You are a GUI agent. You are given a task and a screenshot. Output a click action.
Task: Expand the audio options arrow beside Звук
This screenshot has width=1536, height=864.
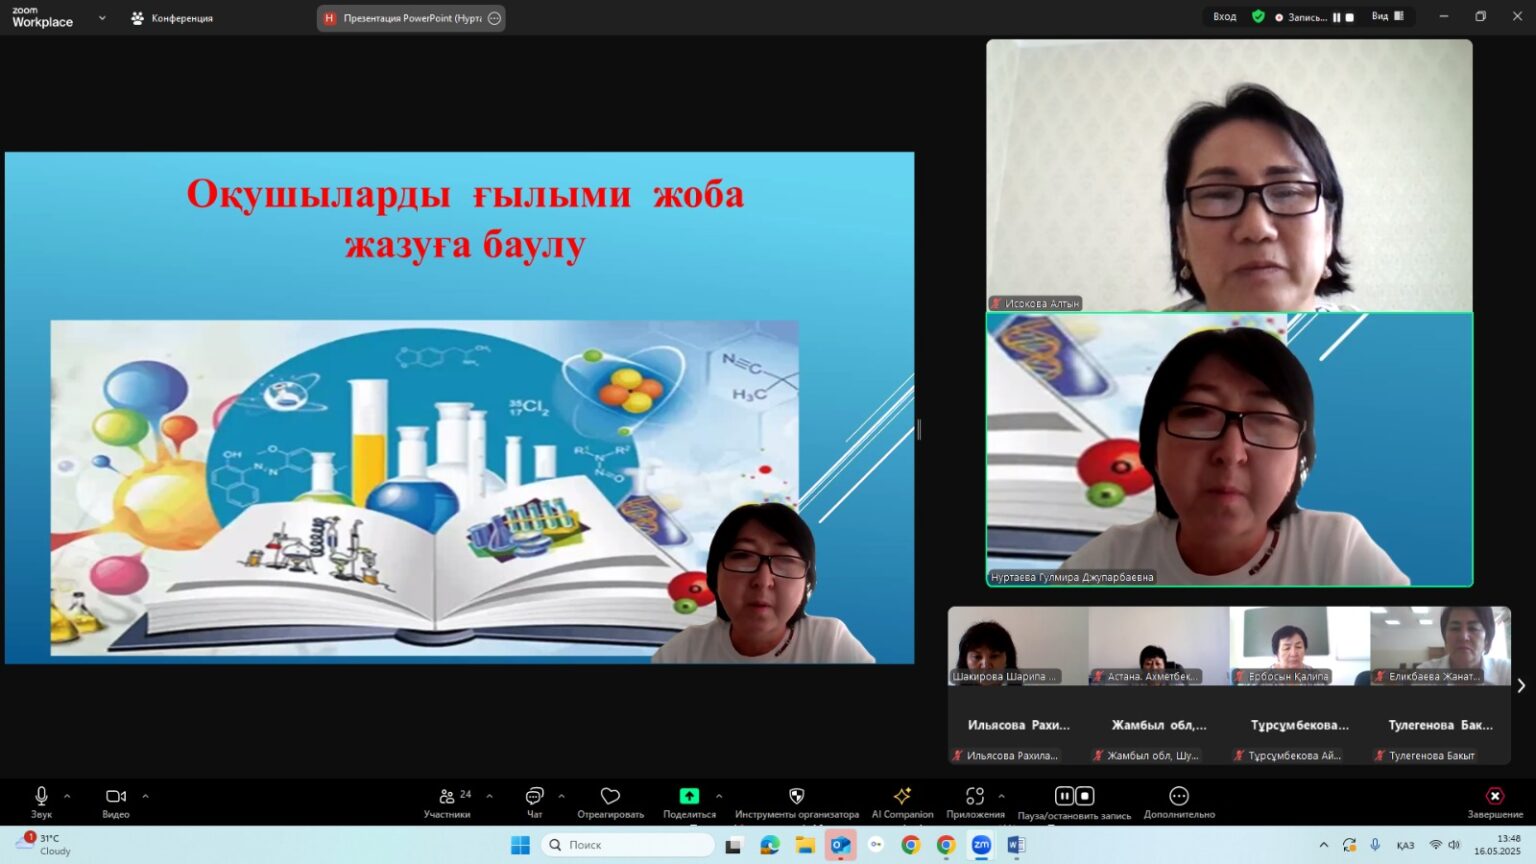[67, 797]
